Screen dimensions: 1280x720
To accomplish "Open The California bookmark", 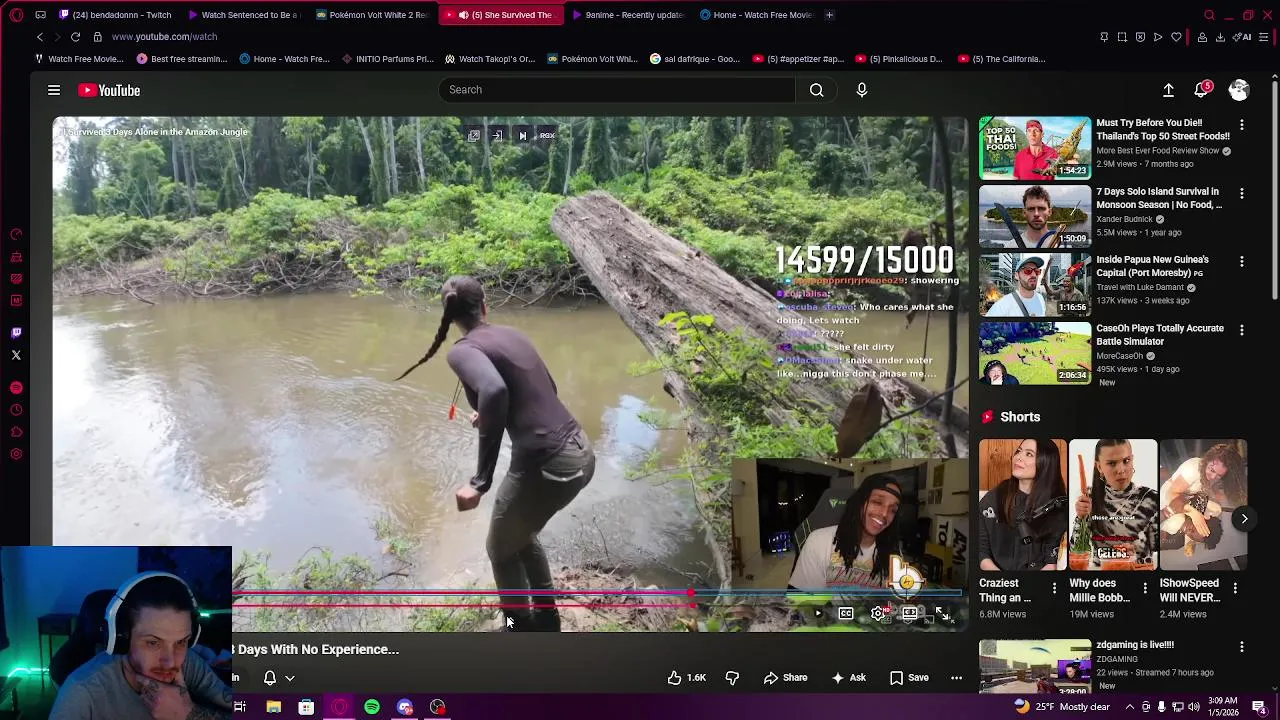I will 1001,59.
